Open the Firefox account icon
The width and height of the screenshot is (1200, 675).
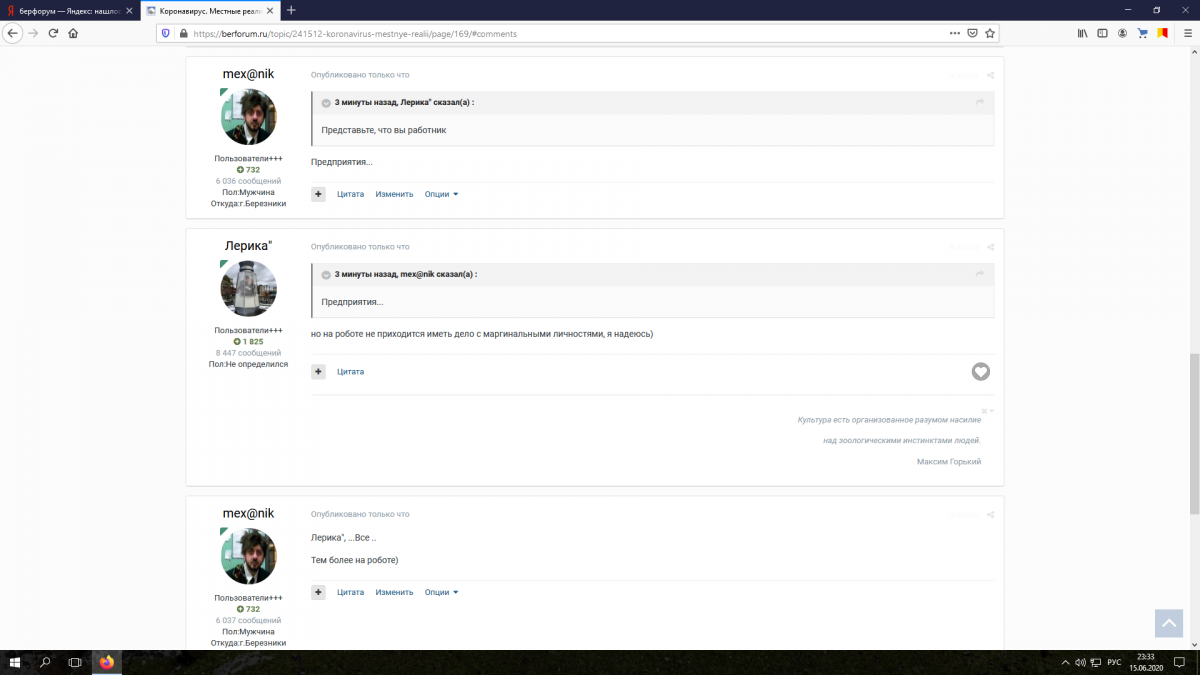coord(1123,33)
